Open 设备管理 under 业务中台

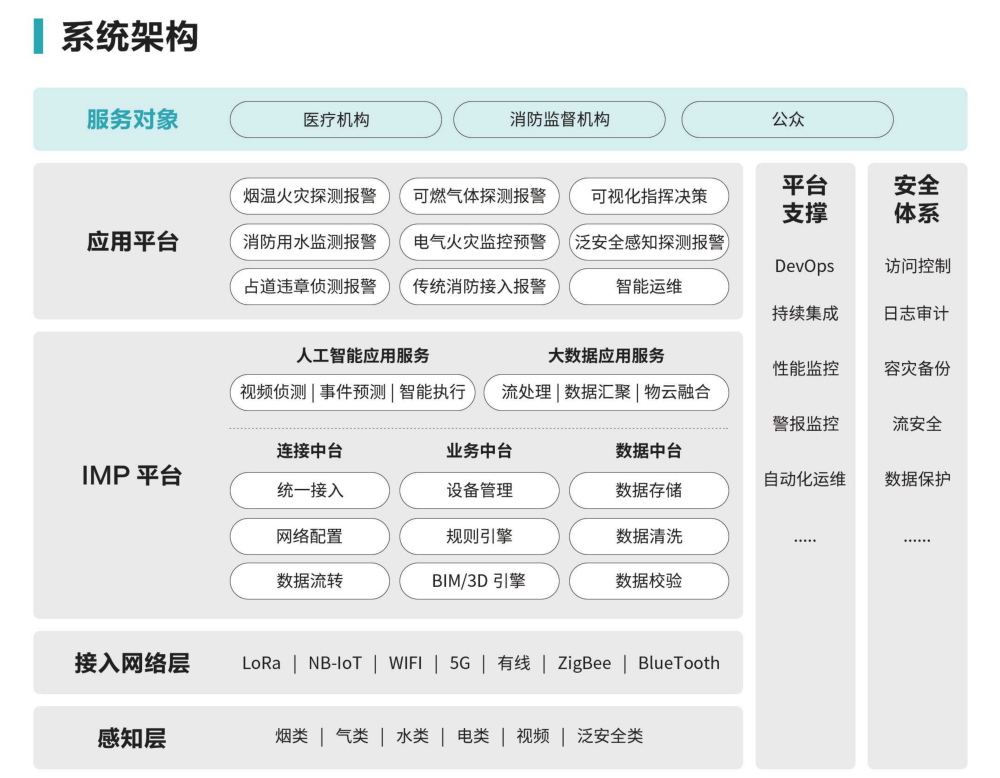click(479, 490)
